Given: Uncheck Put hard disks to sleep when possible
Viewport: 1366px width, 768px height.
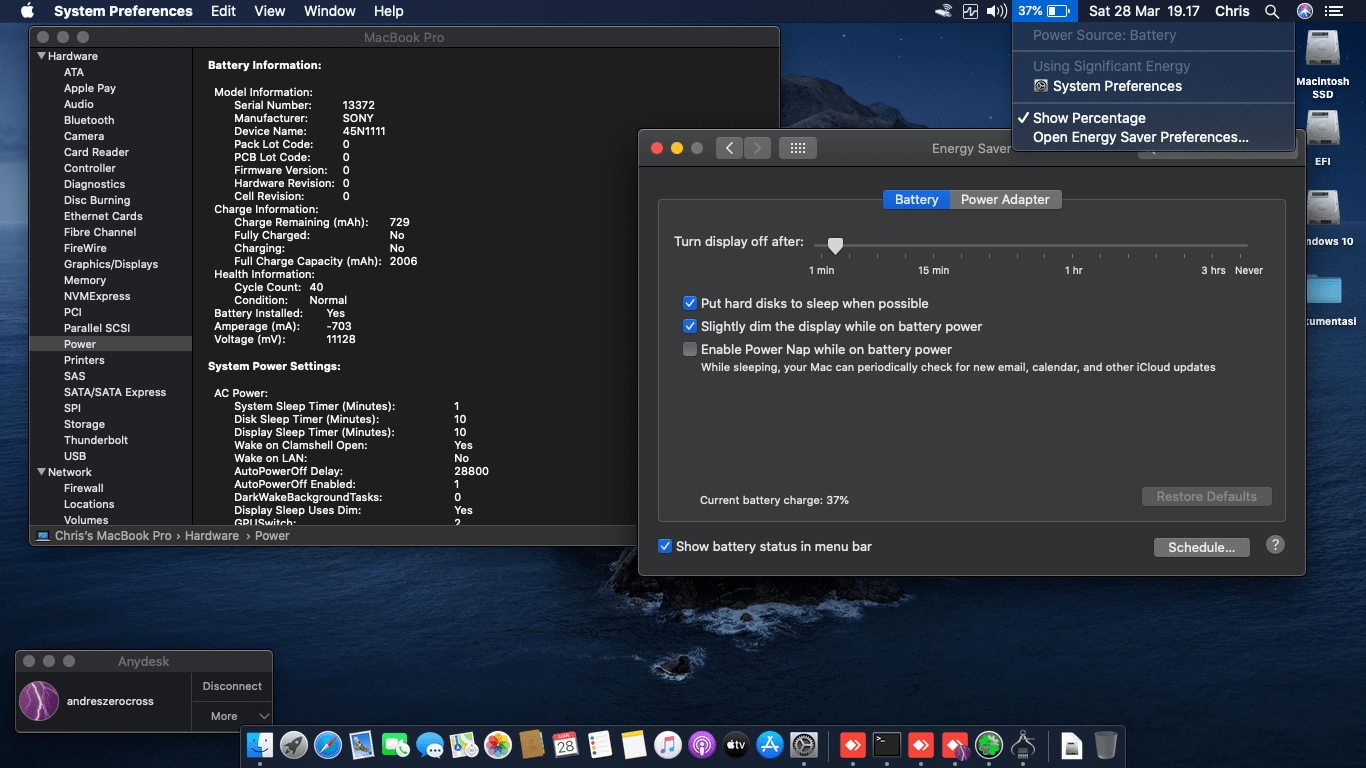Looking at the screenshot, I should pyautogui.click(x=690, y=303).
